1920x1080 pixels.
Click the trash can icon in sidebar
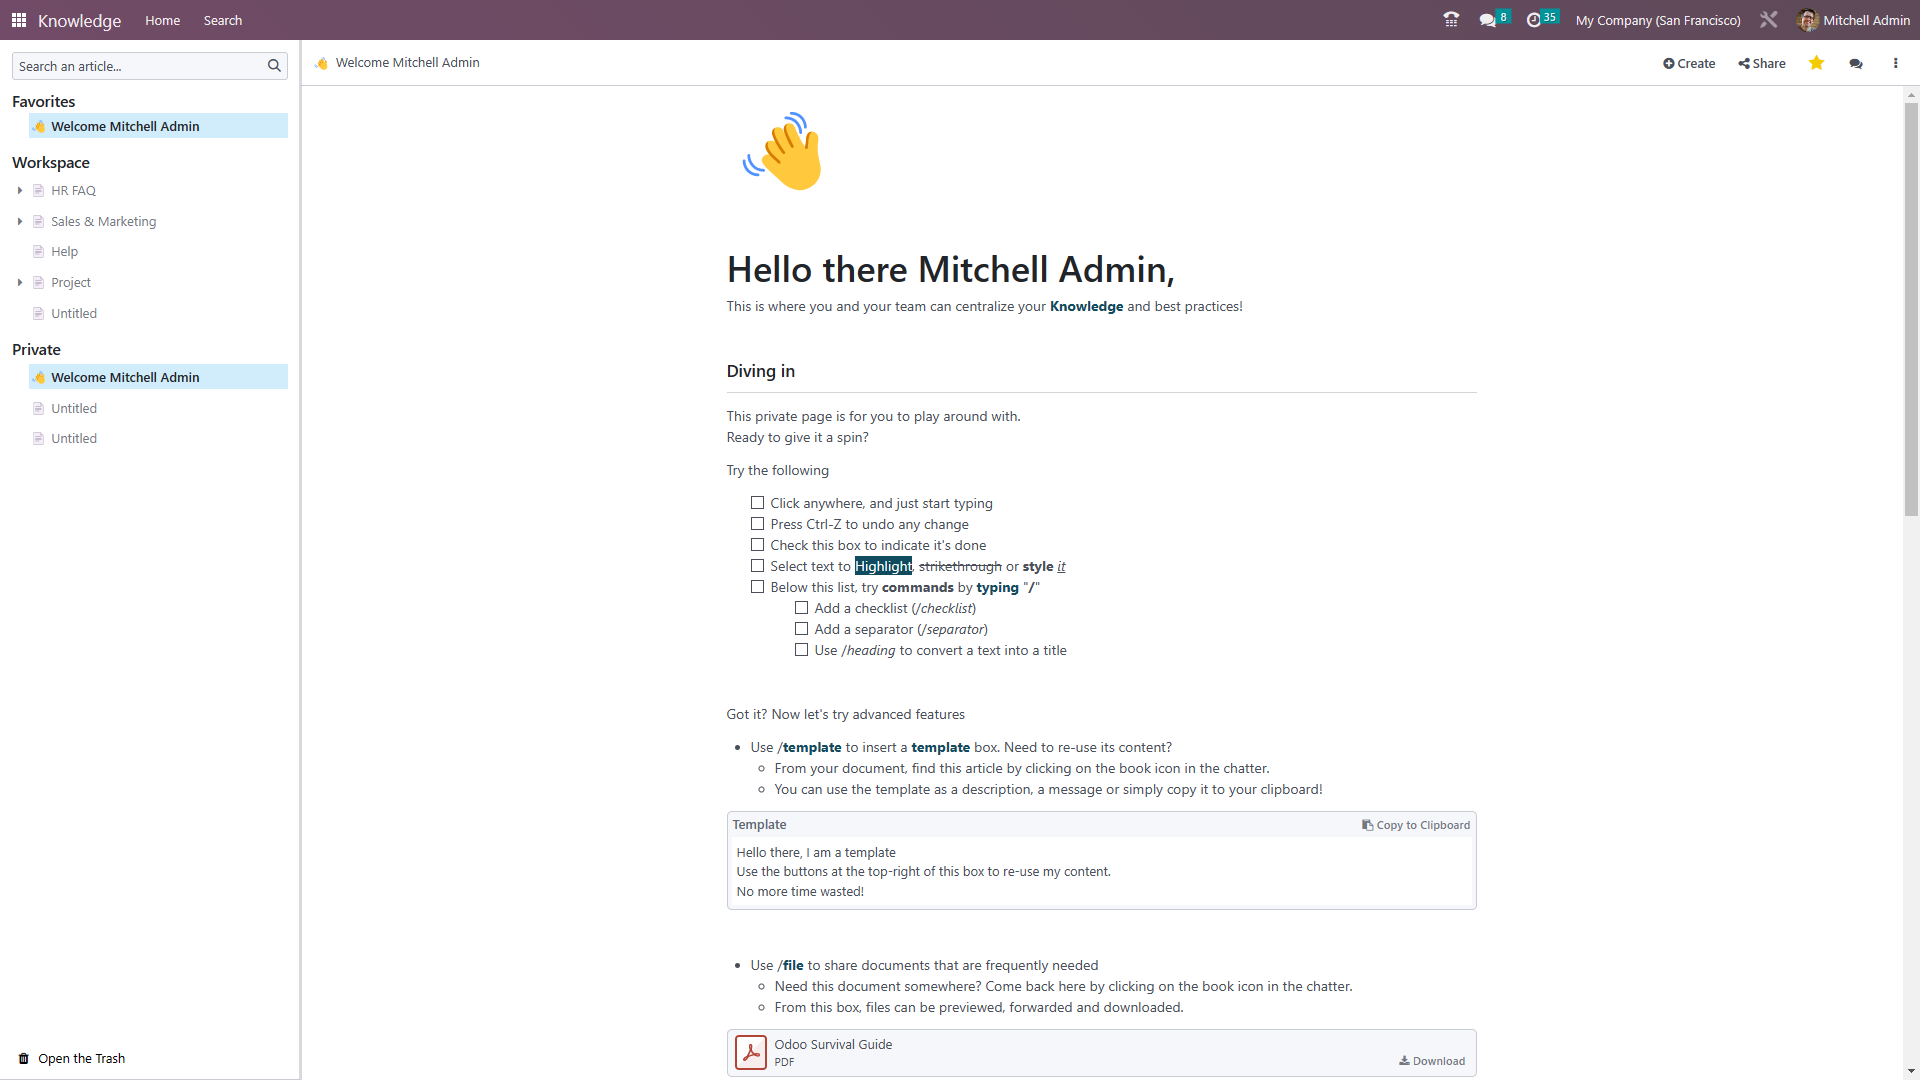pos(24,1058)
